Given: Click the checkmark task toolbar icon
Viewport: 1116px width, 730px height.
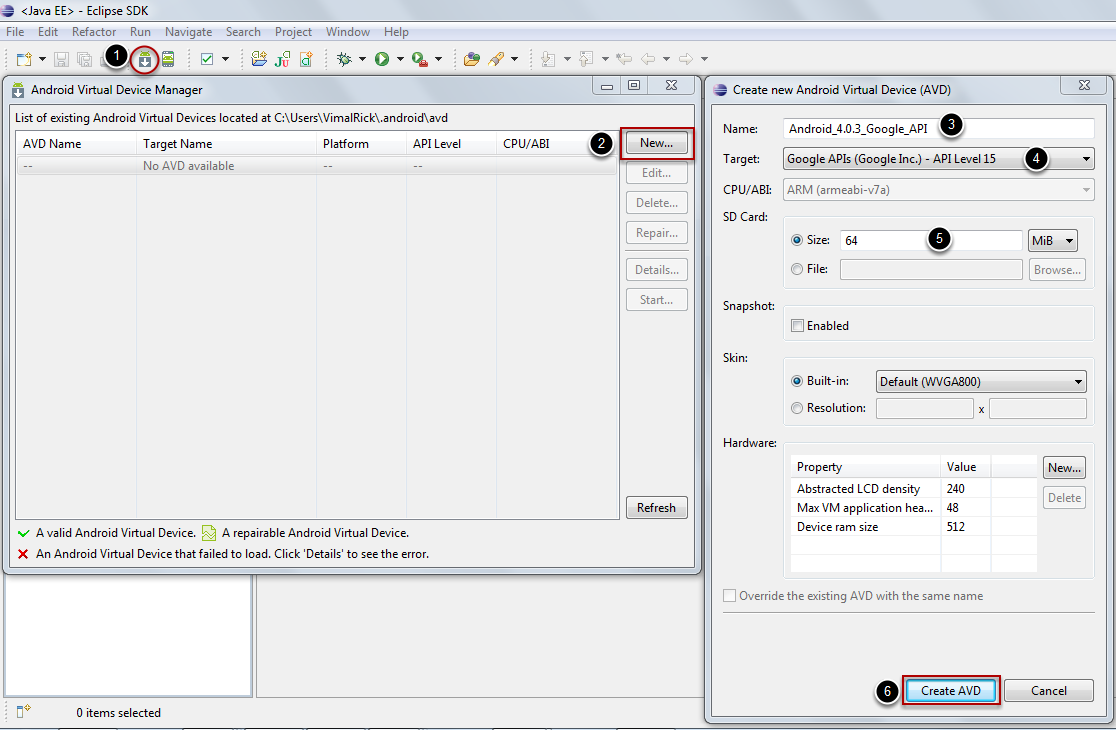Looking at the screenshot, I should pos(207,59).
